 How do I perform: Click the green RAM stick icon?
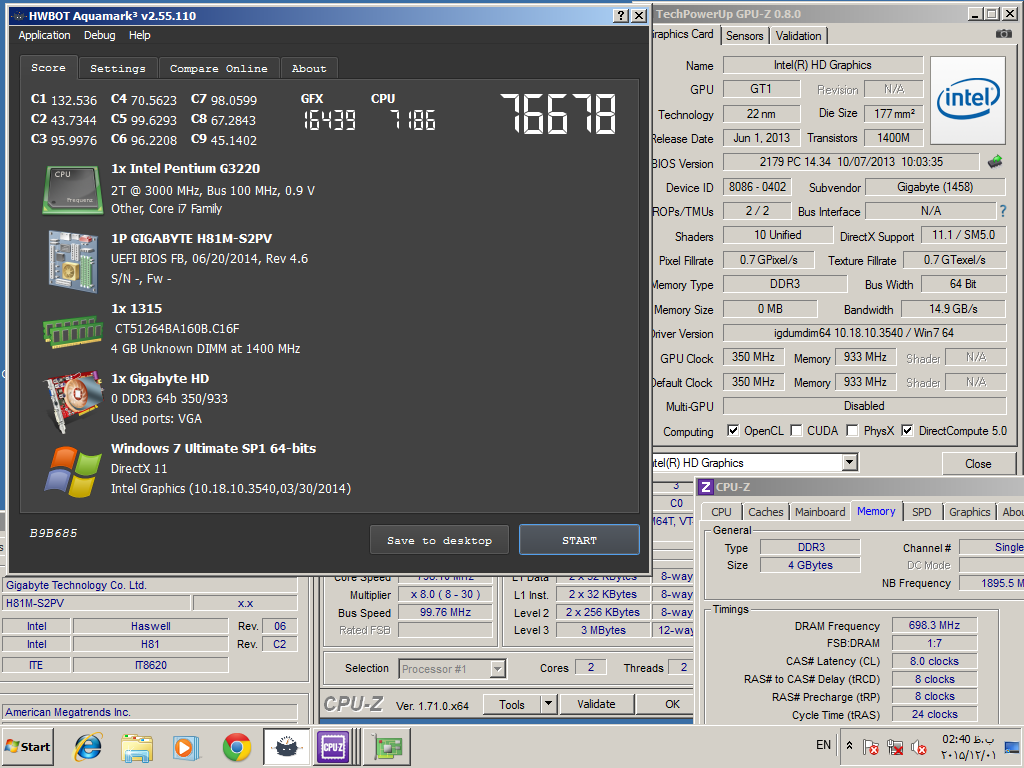pyautogui.click(x=72, y=330)
